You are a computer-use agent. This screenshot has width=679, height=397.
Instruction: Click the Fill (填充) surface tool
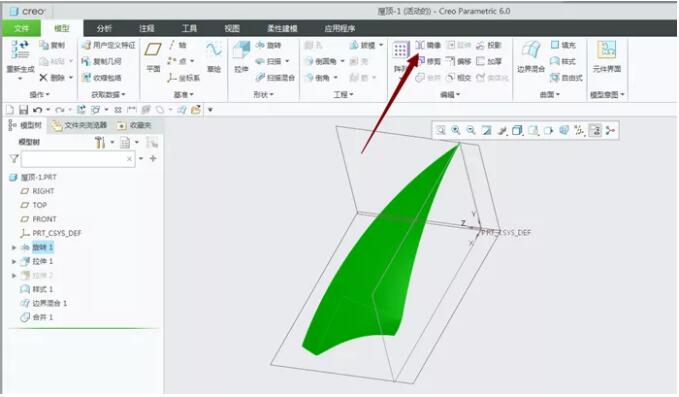coord(563,45)
